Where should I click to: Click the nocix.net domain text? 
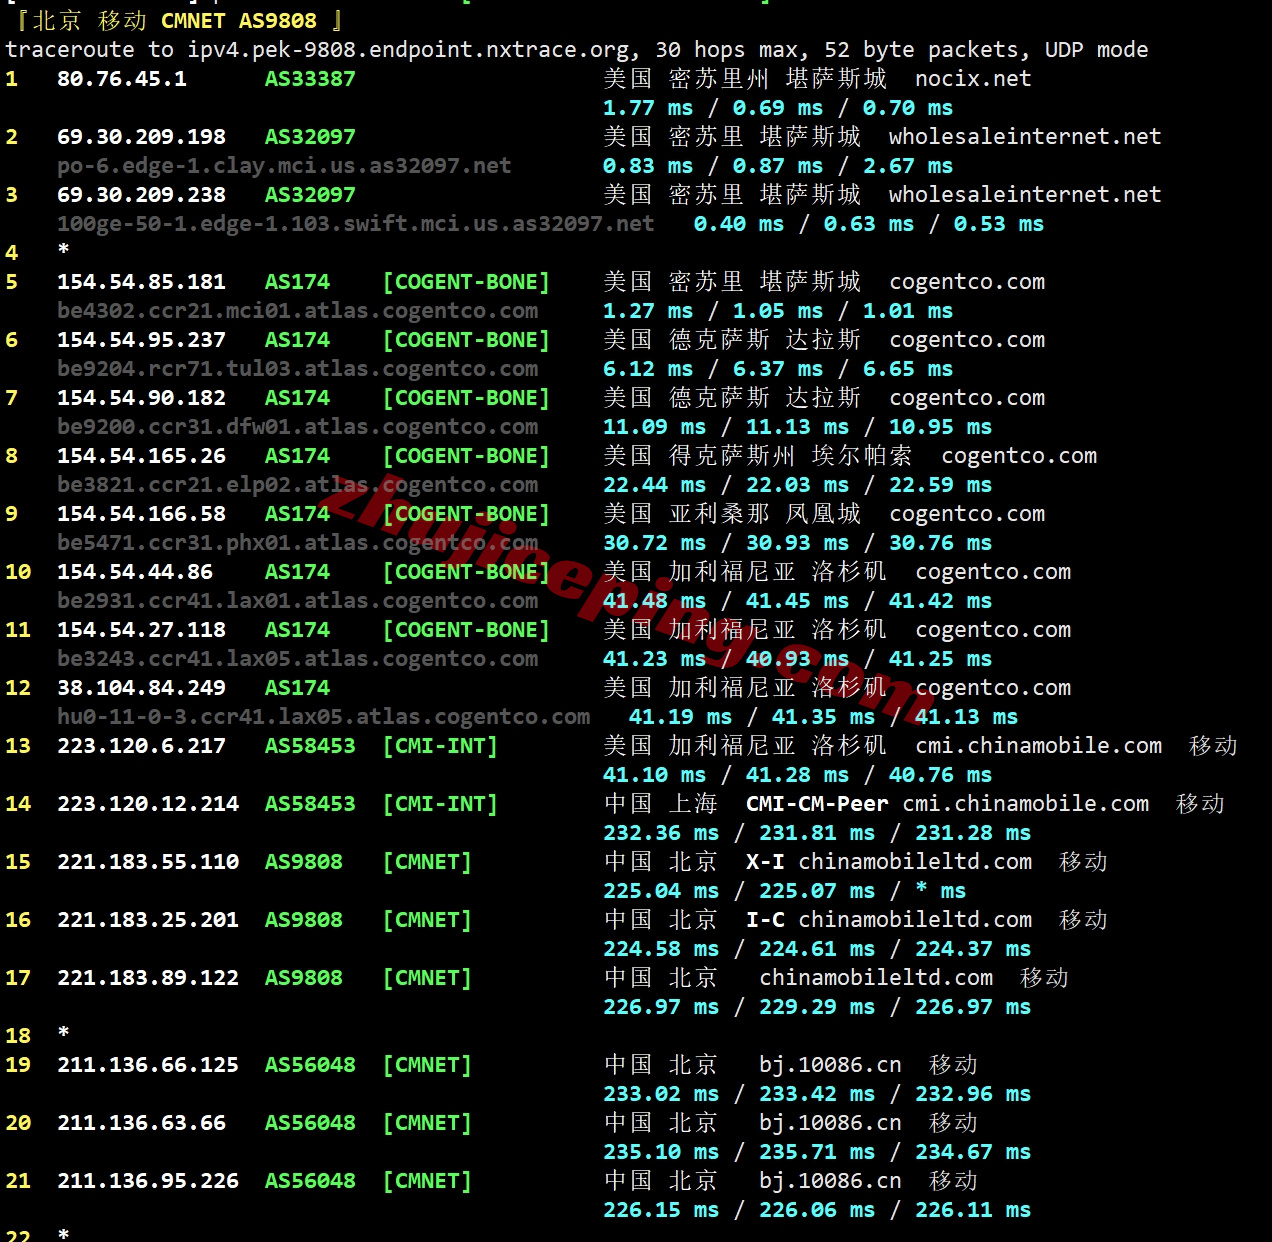tap(972, 79)
